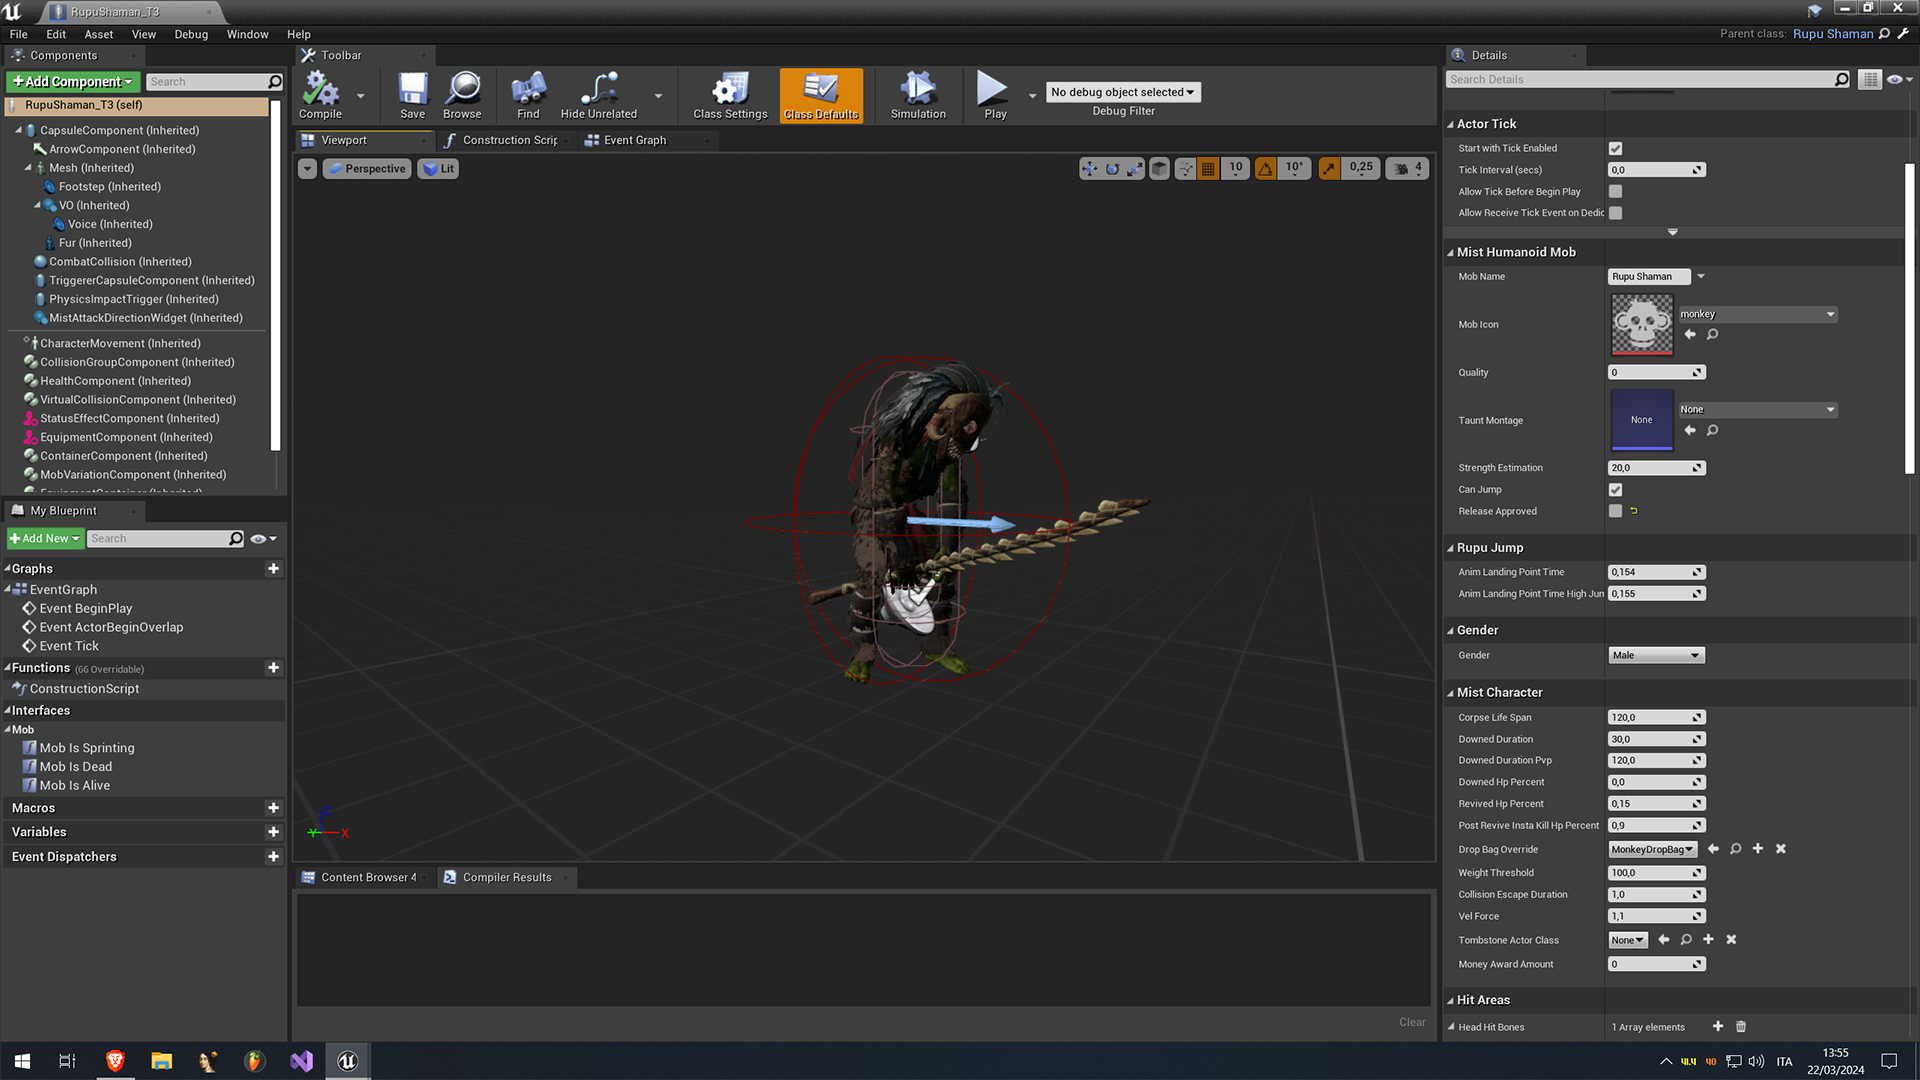Image resolution: width=1920 pixels, height=1080 pixels.
Task: Click the Add Component button
Action: pos(73,82)
